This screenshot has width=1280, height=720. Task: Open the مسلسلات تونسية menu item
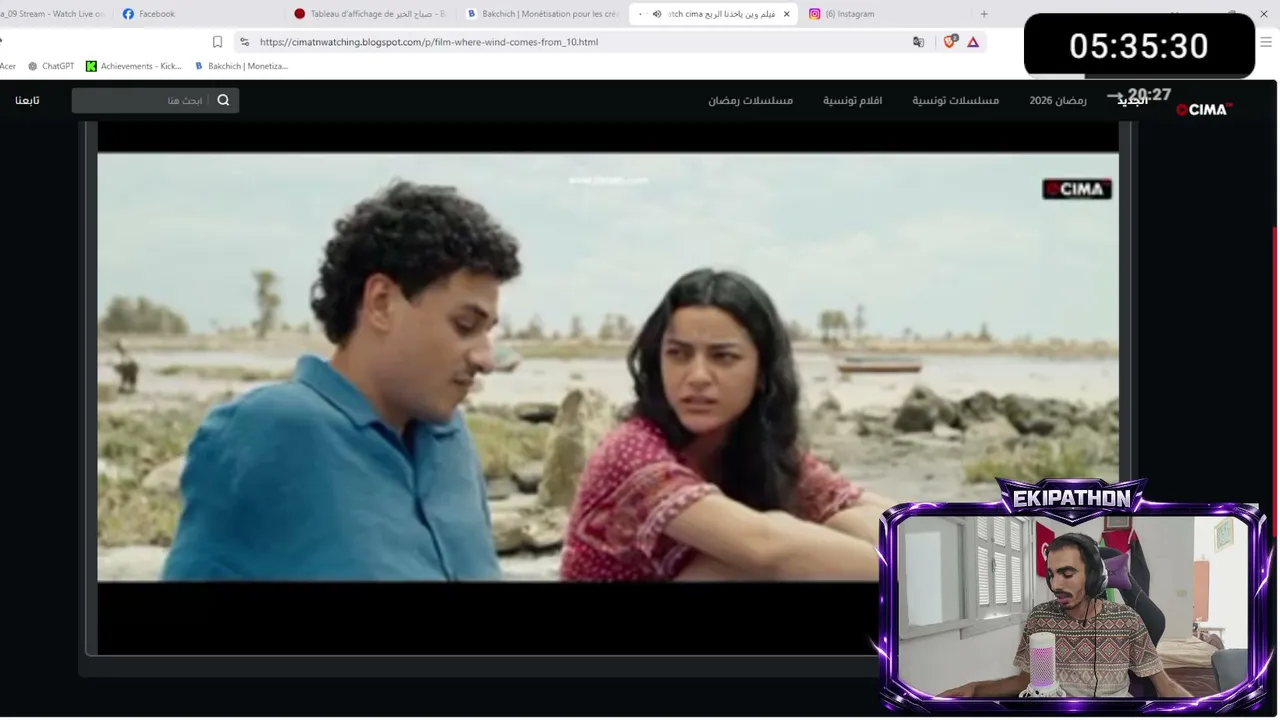pos(956,100)
